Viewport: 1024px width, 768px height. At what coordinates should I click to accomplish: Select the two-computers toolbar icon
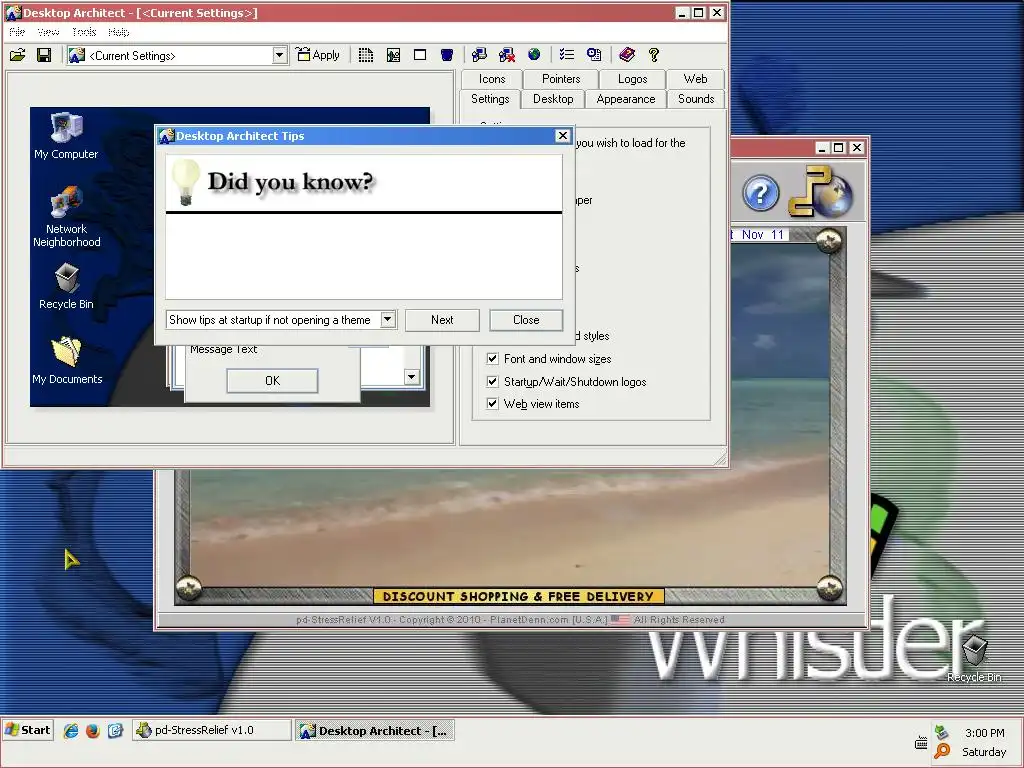coord(479,55)
